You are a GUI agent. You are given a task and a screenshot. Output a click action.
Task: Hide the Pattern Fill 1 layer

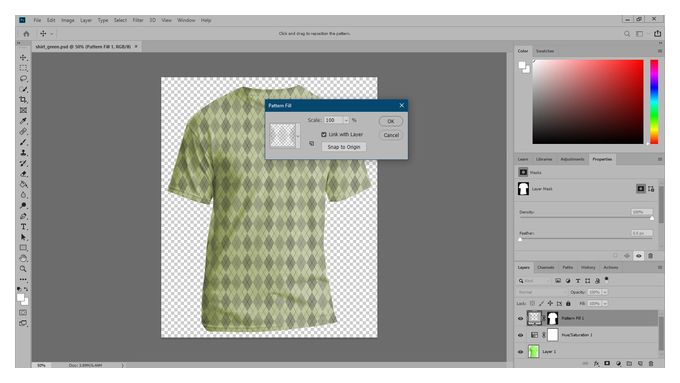[520, 318]
